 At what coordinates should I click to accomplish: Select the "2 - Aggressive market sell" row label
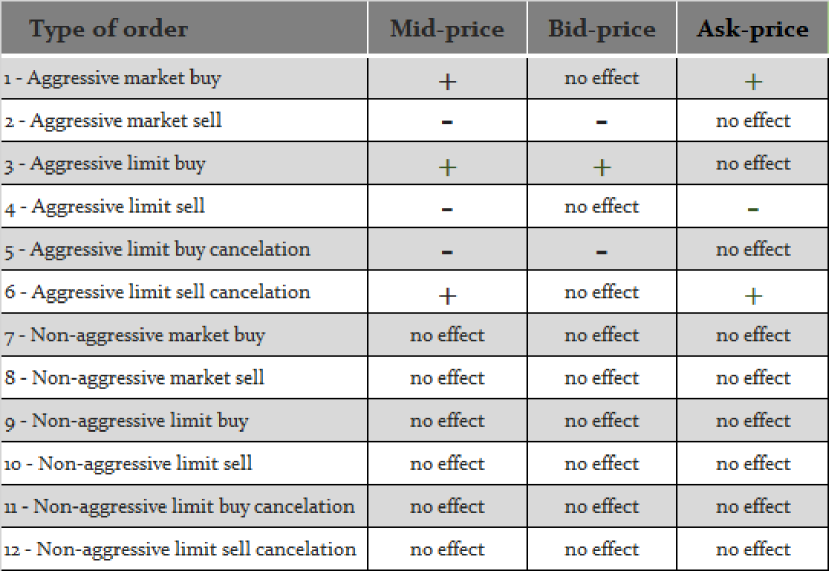coord(112,121)
